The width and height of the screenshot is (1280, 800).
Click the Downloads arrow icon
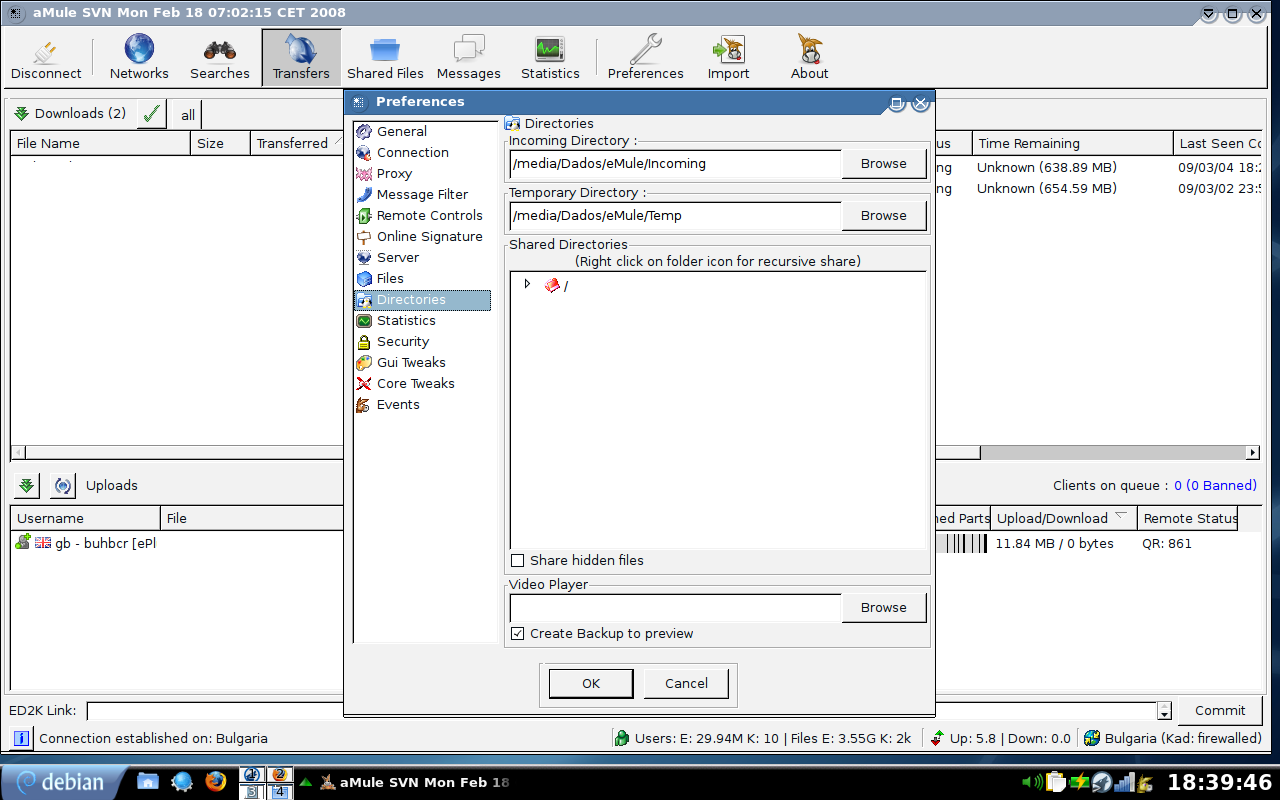pos(21,113)
